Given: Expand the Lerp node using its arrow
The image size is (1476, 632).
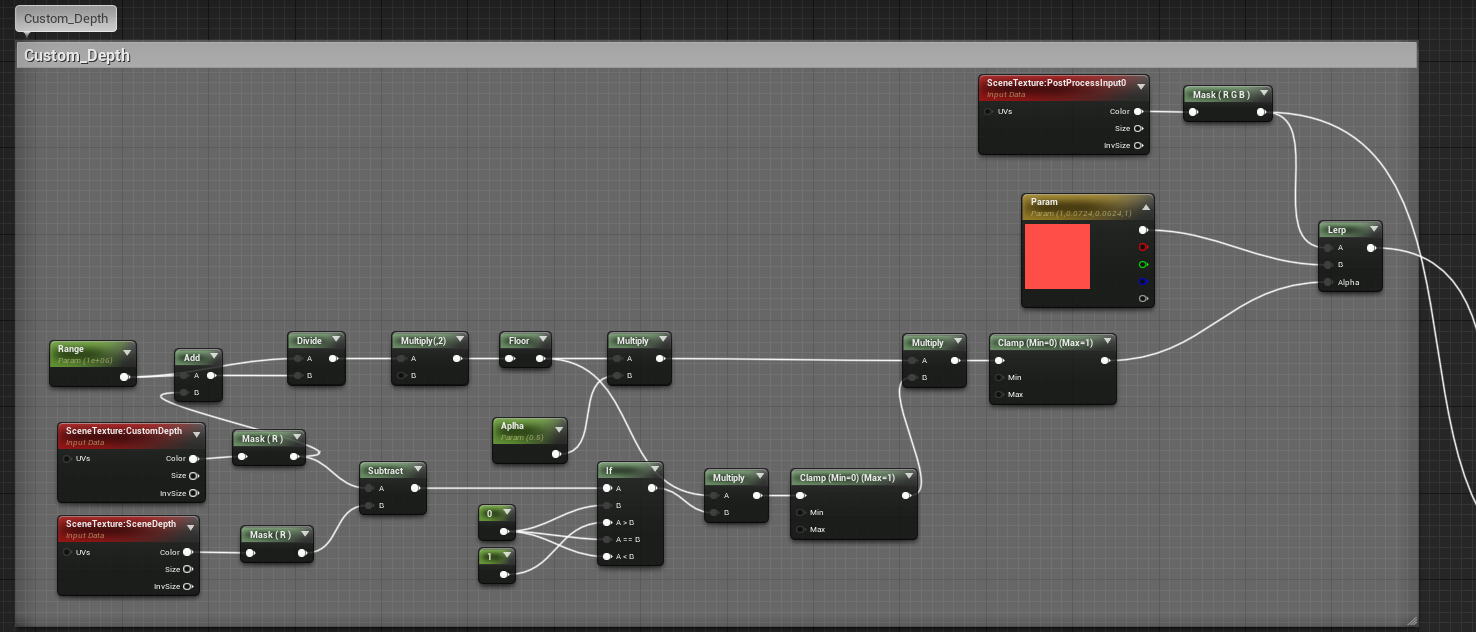Looking at the screenshot, I should [1374, 230].
